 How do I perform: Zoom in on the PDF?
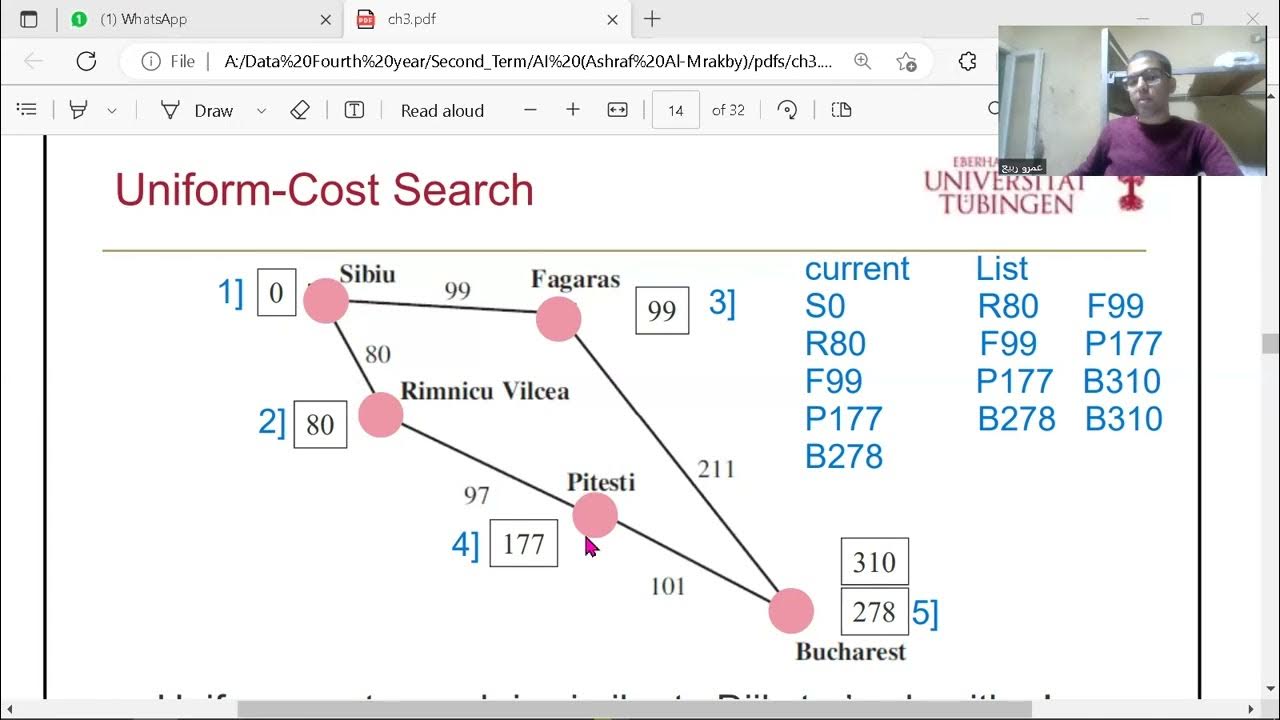point(573,110)
